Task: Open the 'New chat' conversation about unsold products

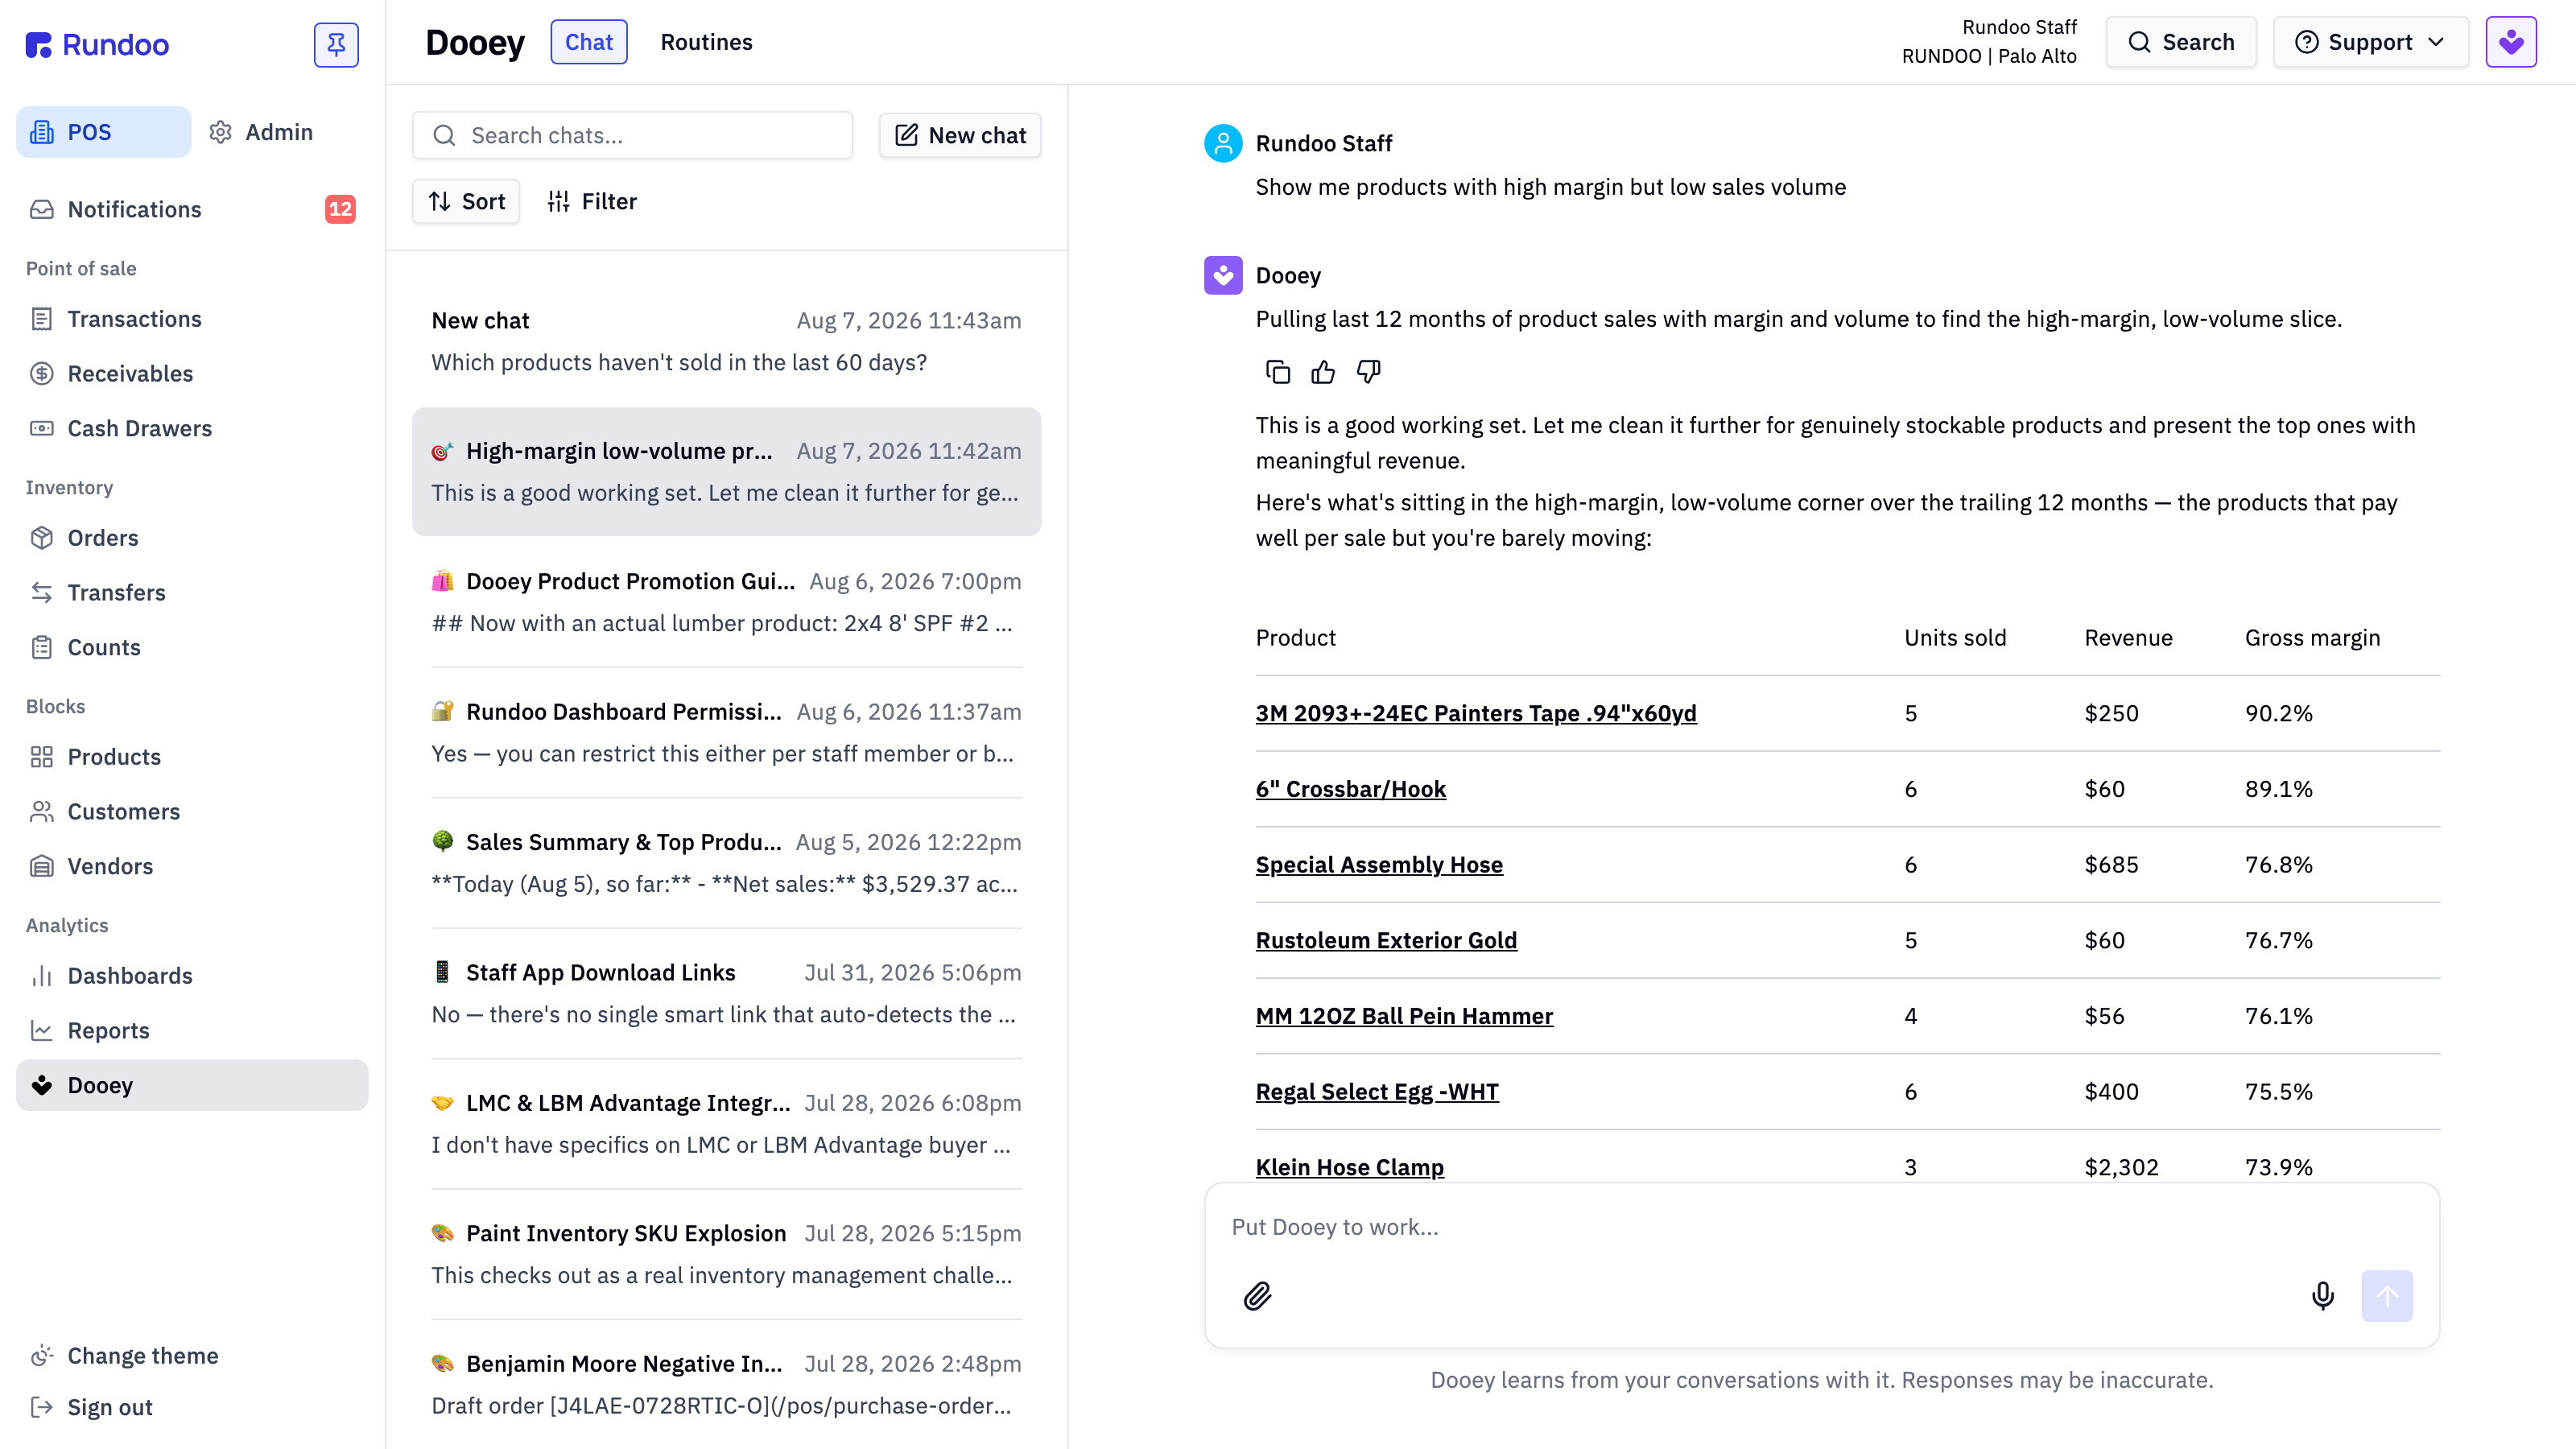Action: tap(726, 341)
